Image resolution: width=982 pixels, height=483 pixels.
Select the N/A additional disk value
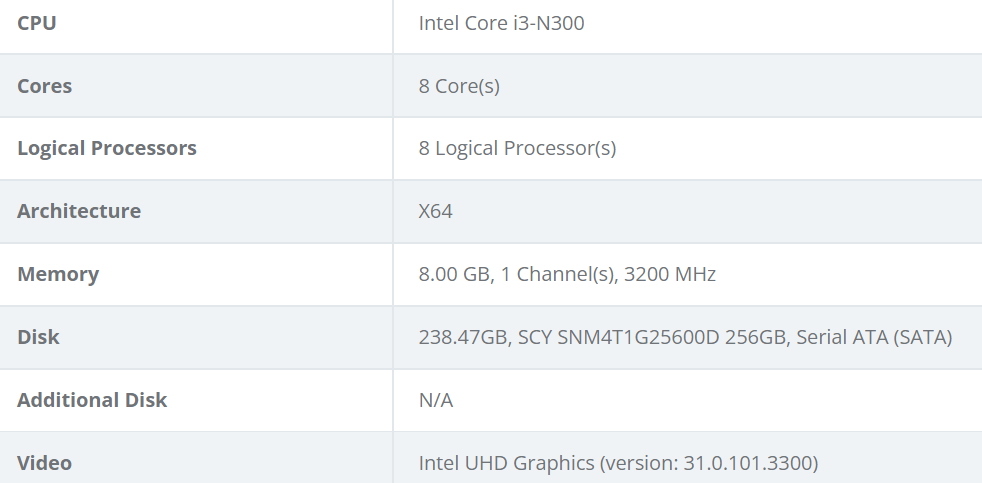click(435, 400)
